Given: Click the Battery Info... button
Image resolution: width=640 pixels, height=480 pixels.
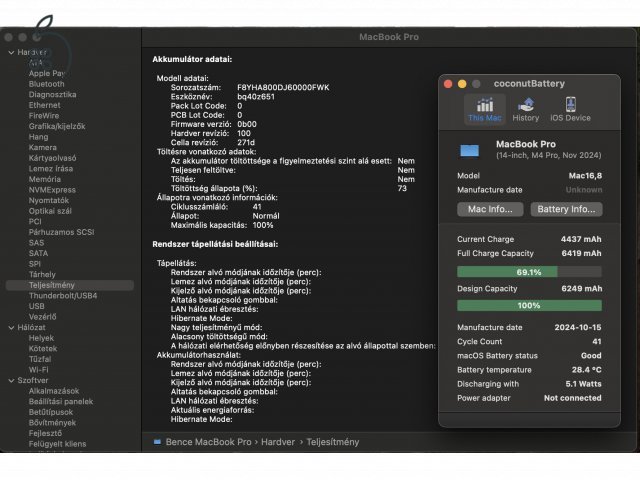Looking at the screenshot, I should click(x=566, y=209).
